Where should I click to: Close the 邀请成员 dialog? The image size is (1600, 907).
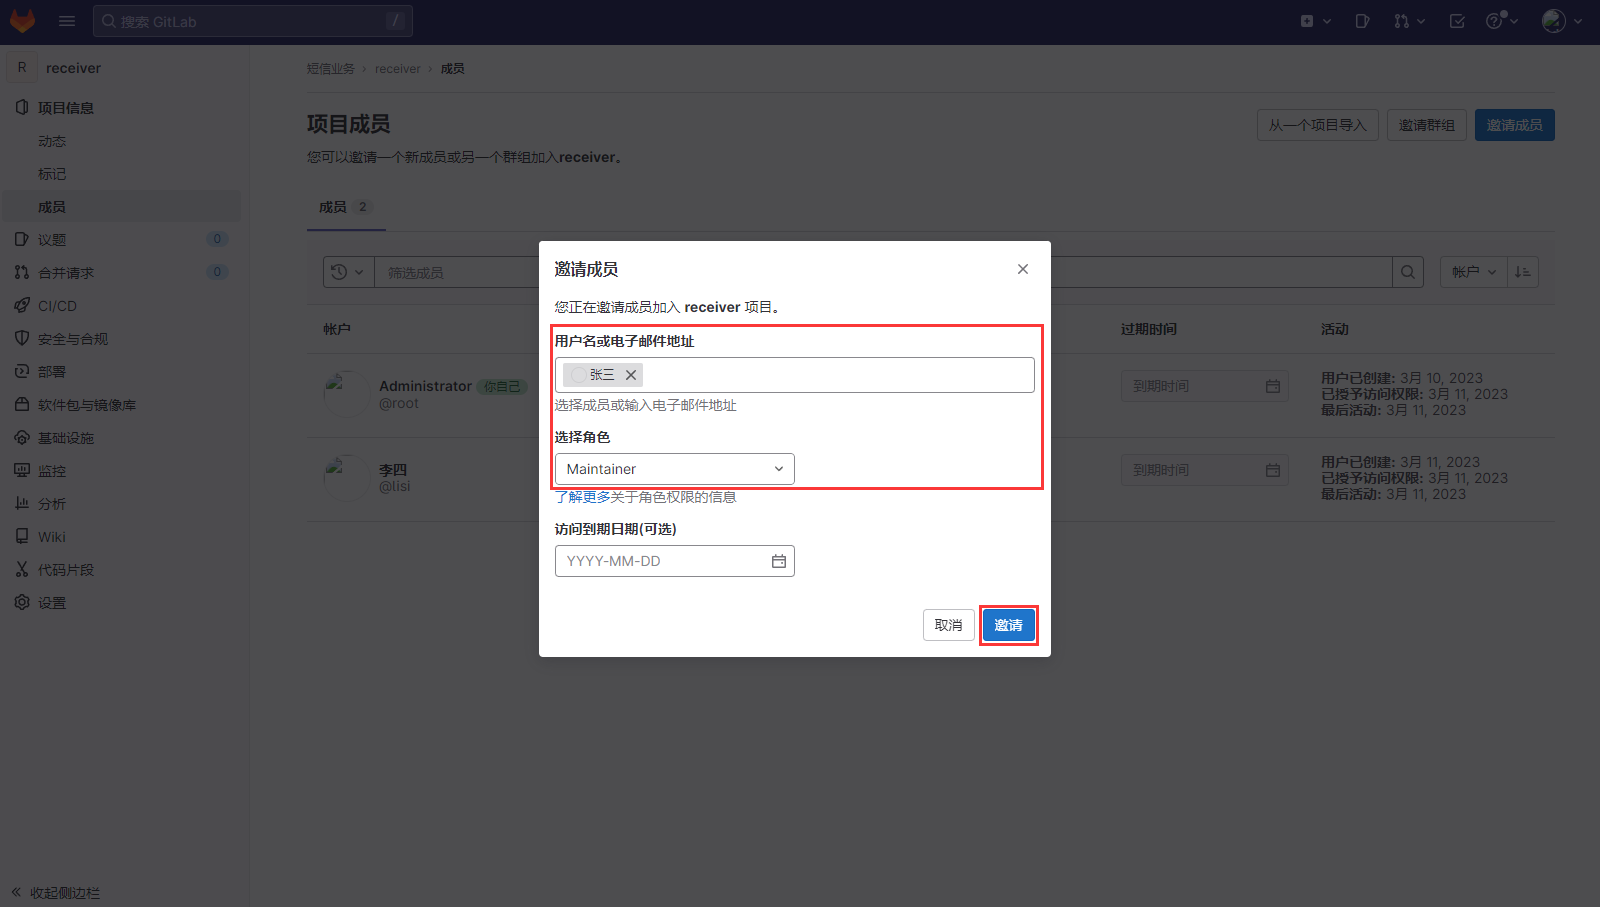pyautogui.click(x=1022, y=269)
